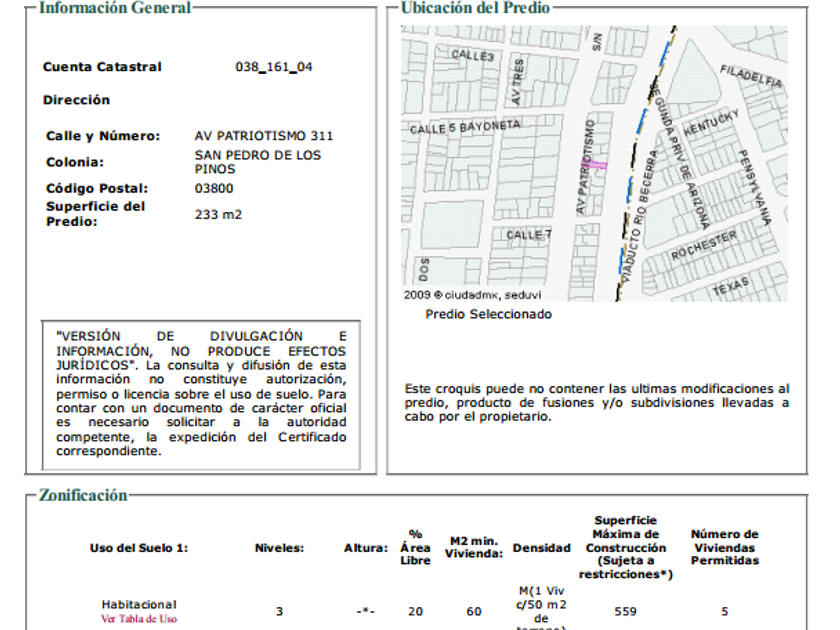
Task: Click the 'Este croquis puede no contener' note
Action: pos(597,403)
